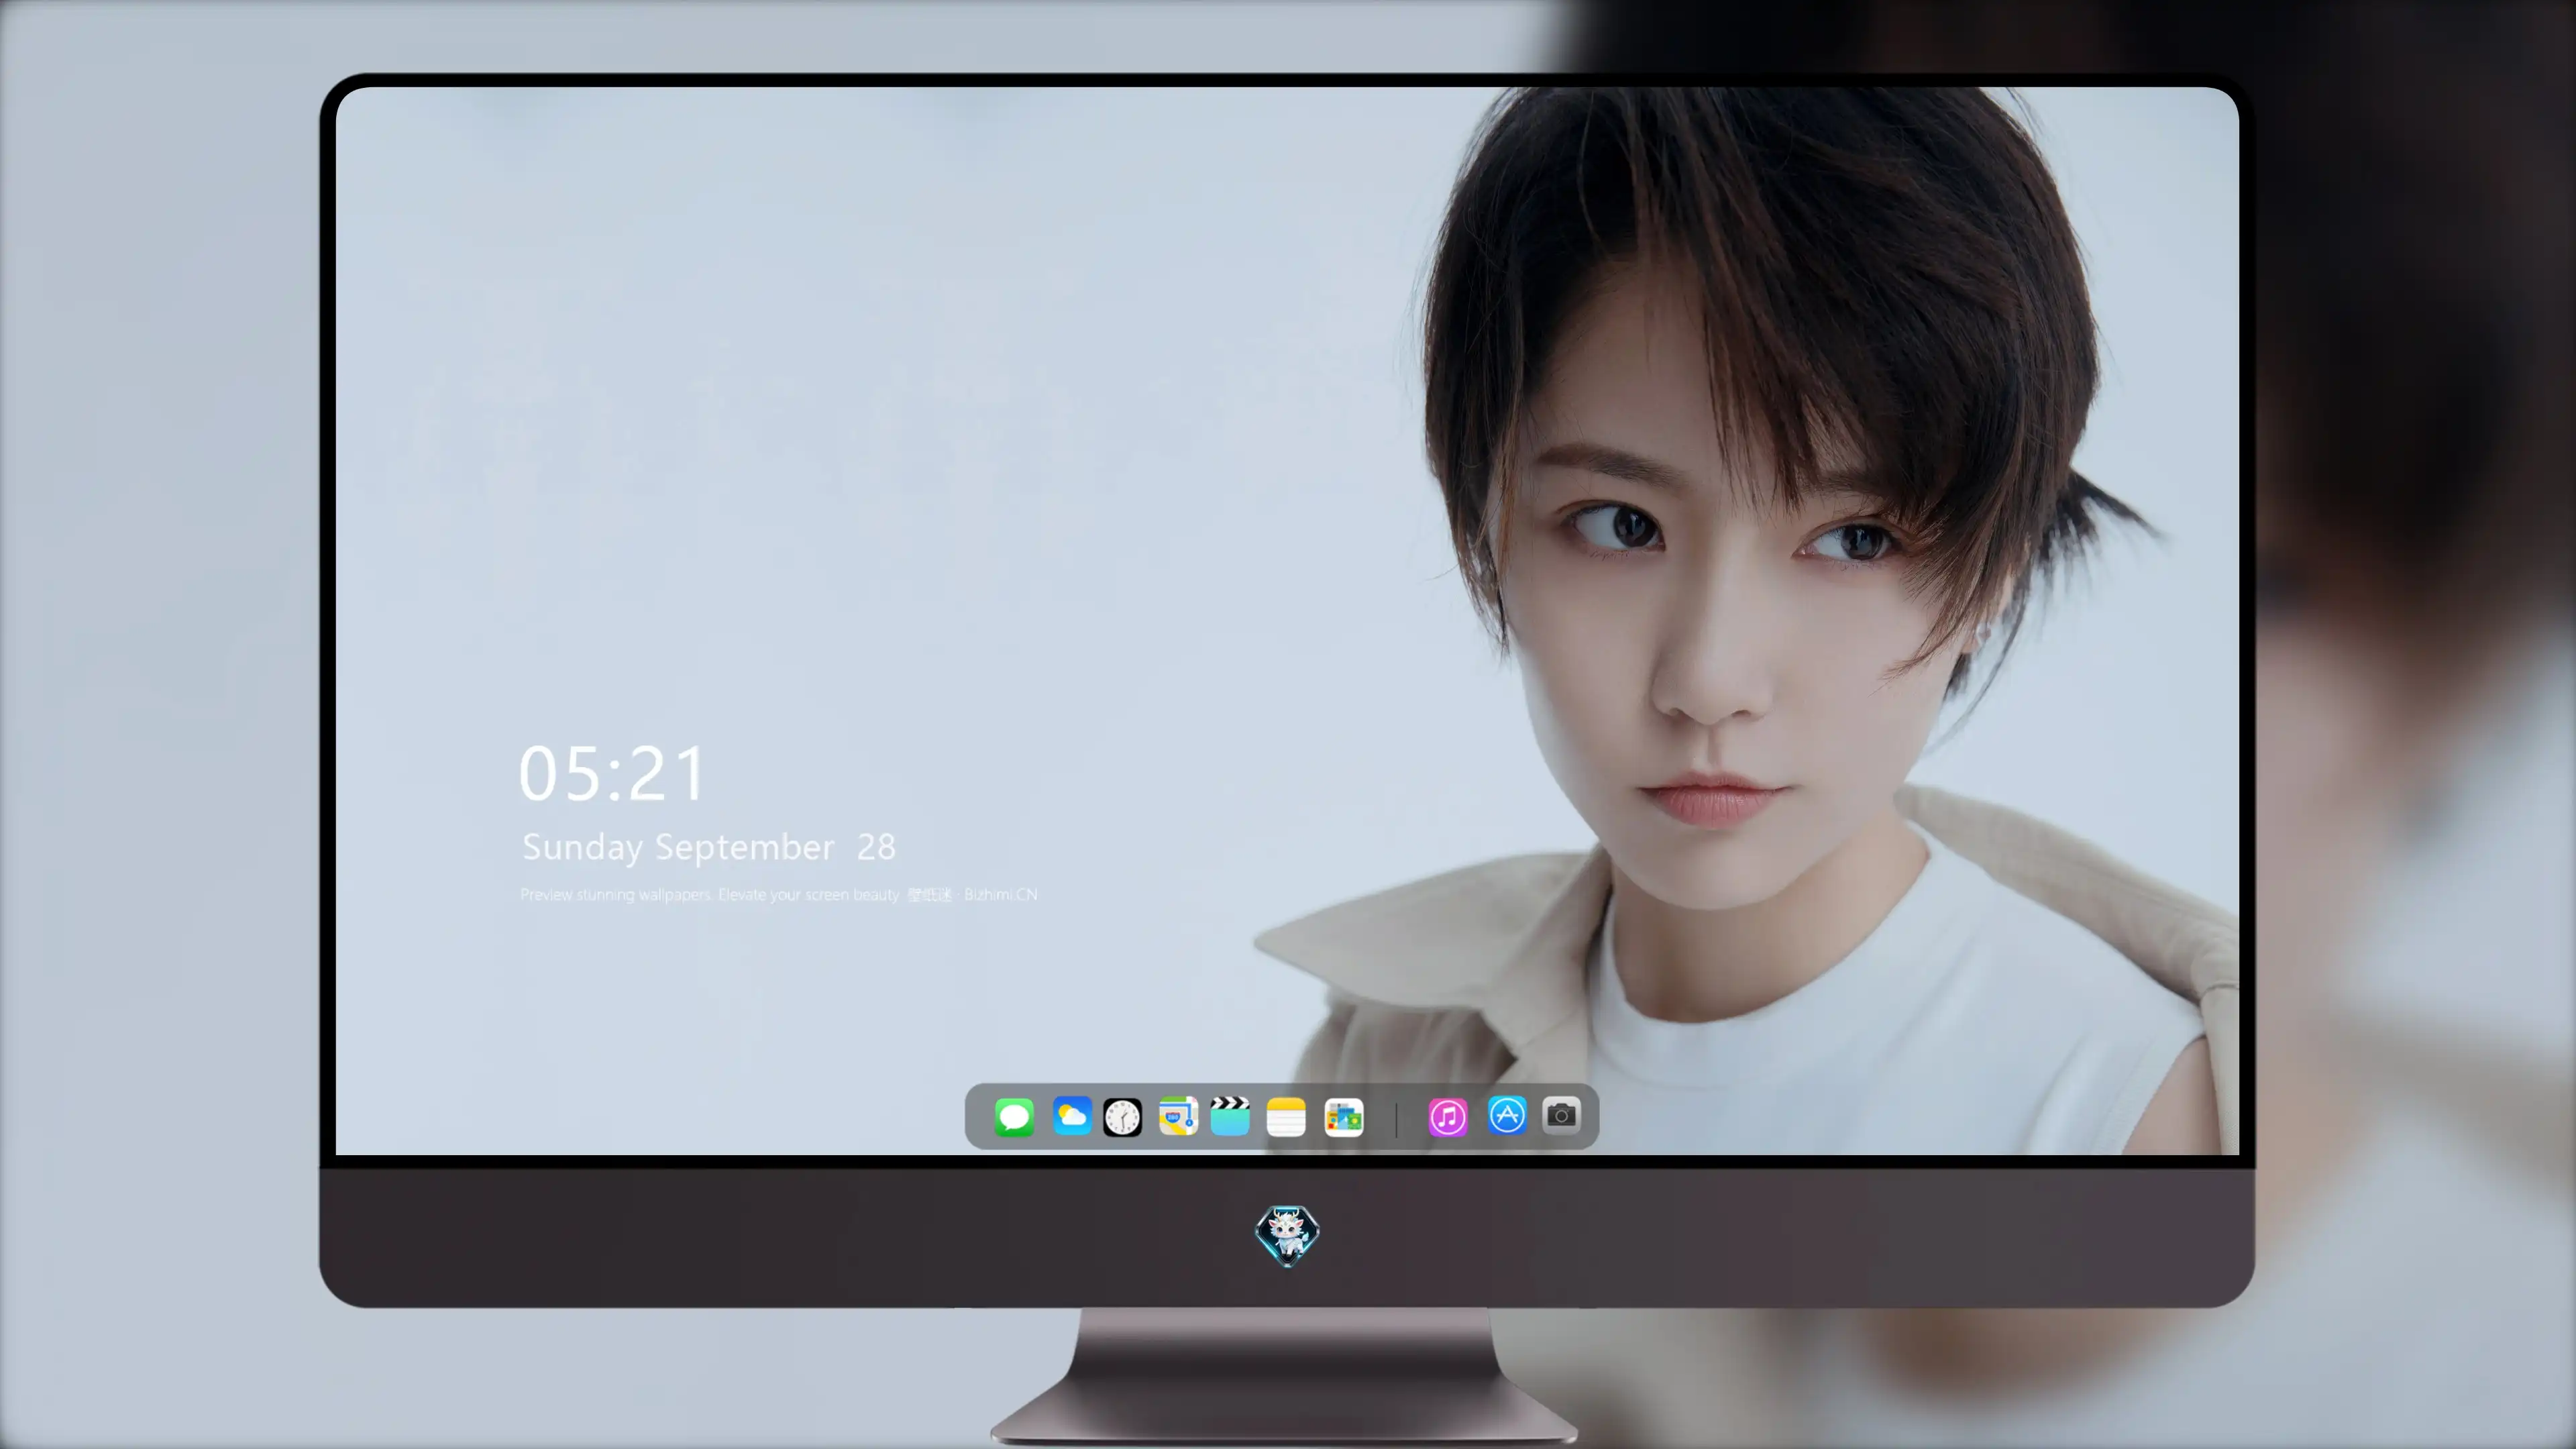Open the Maps app in the dock
The height and width of the screenshot is (1449, 2576).
(1178, 1116)
